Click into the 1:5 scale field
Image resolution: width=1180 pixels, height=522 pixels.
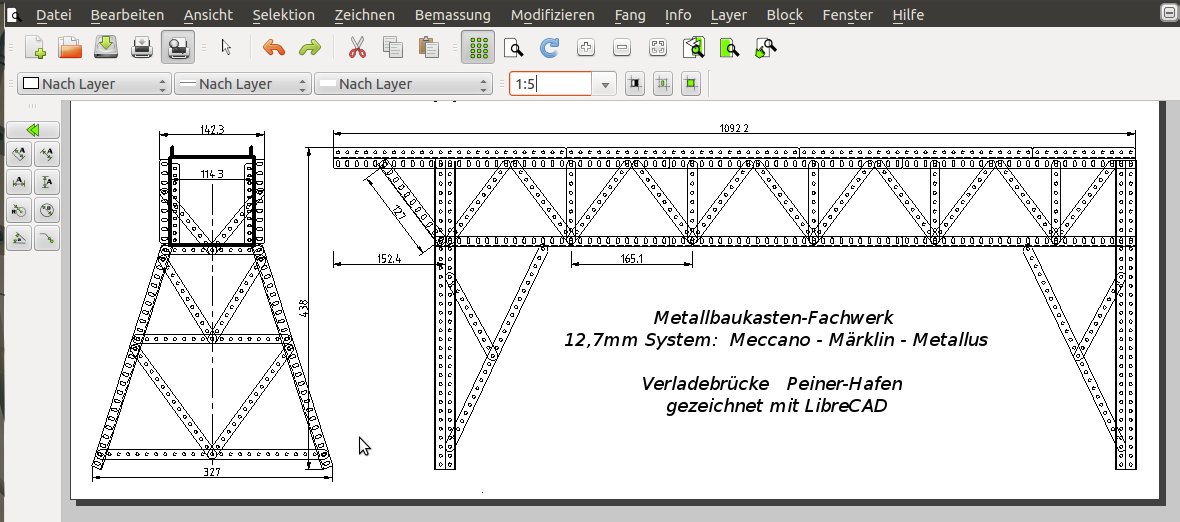550,83
